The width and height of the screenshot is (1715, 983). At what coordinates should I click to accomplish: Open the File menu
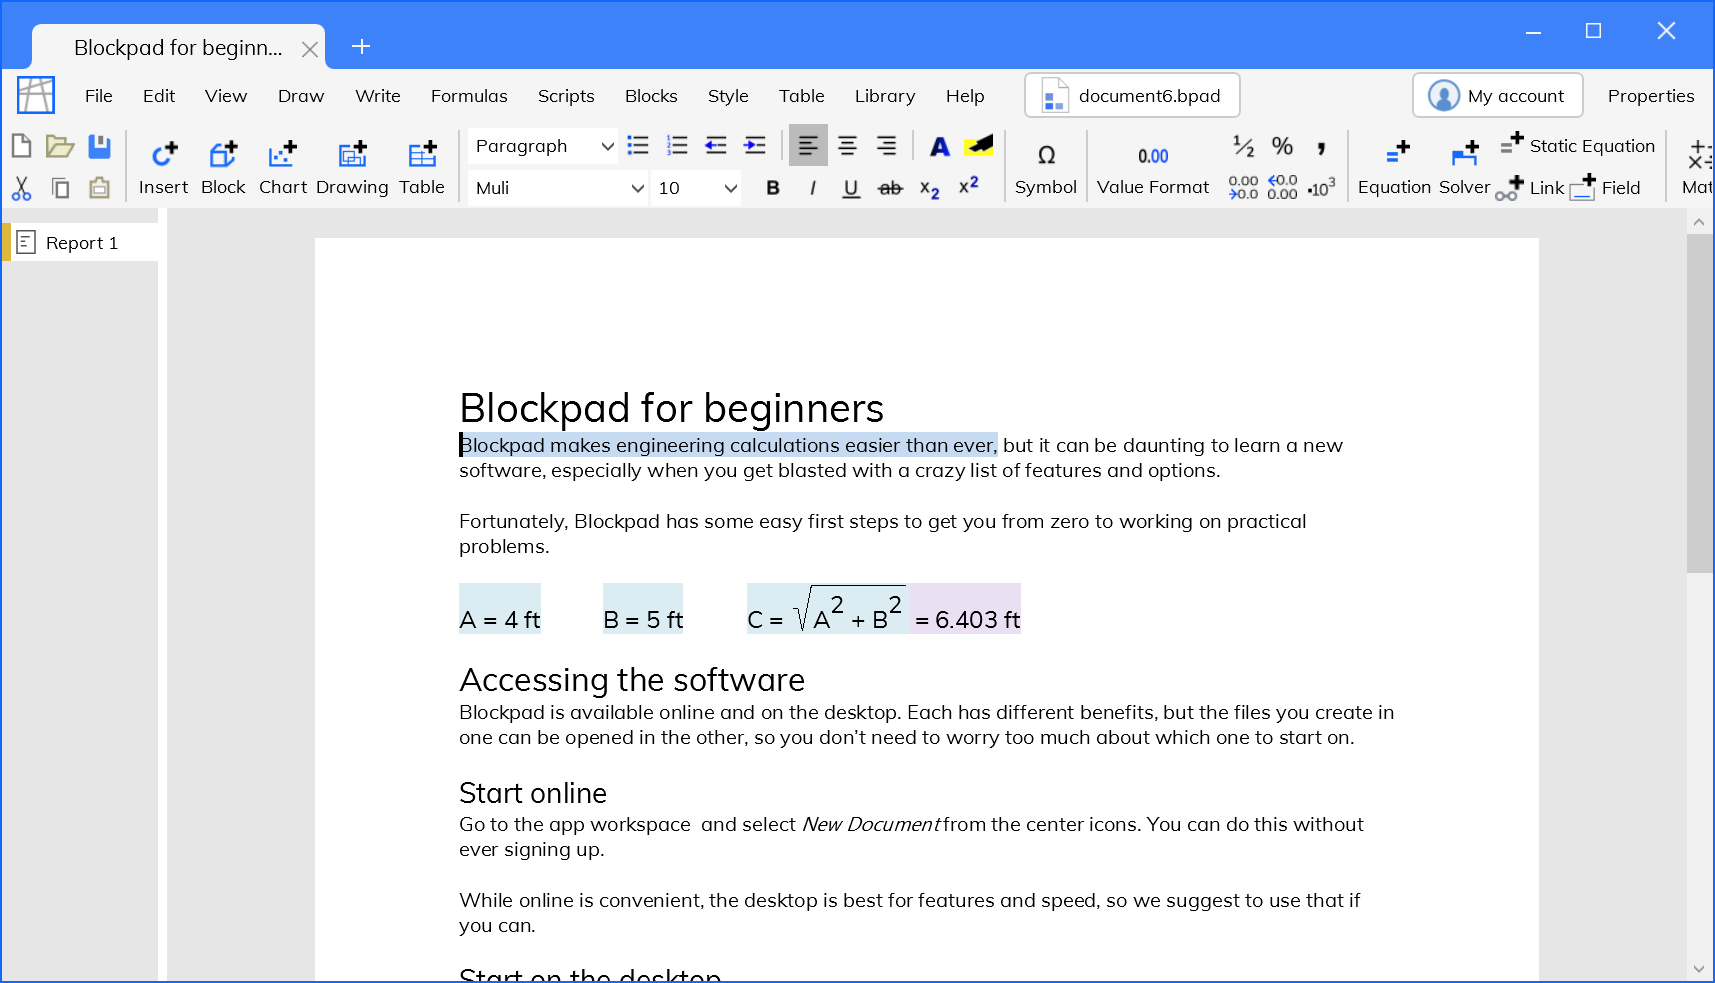tap(98, 96)
